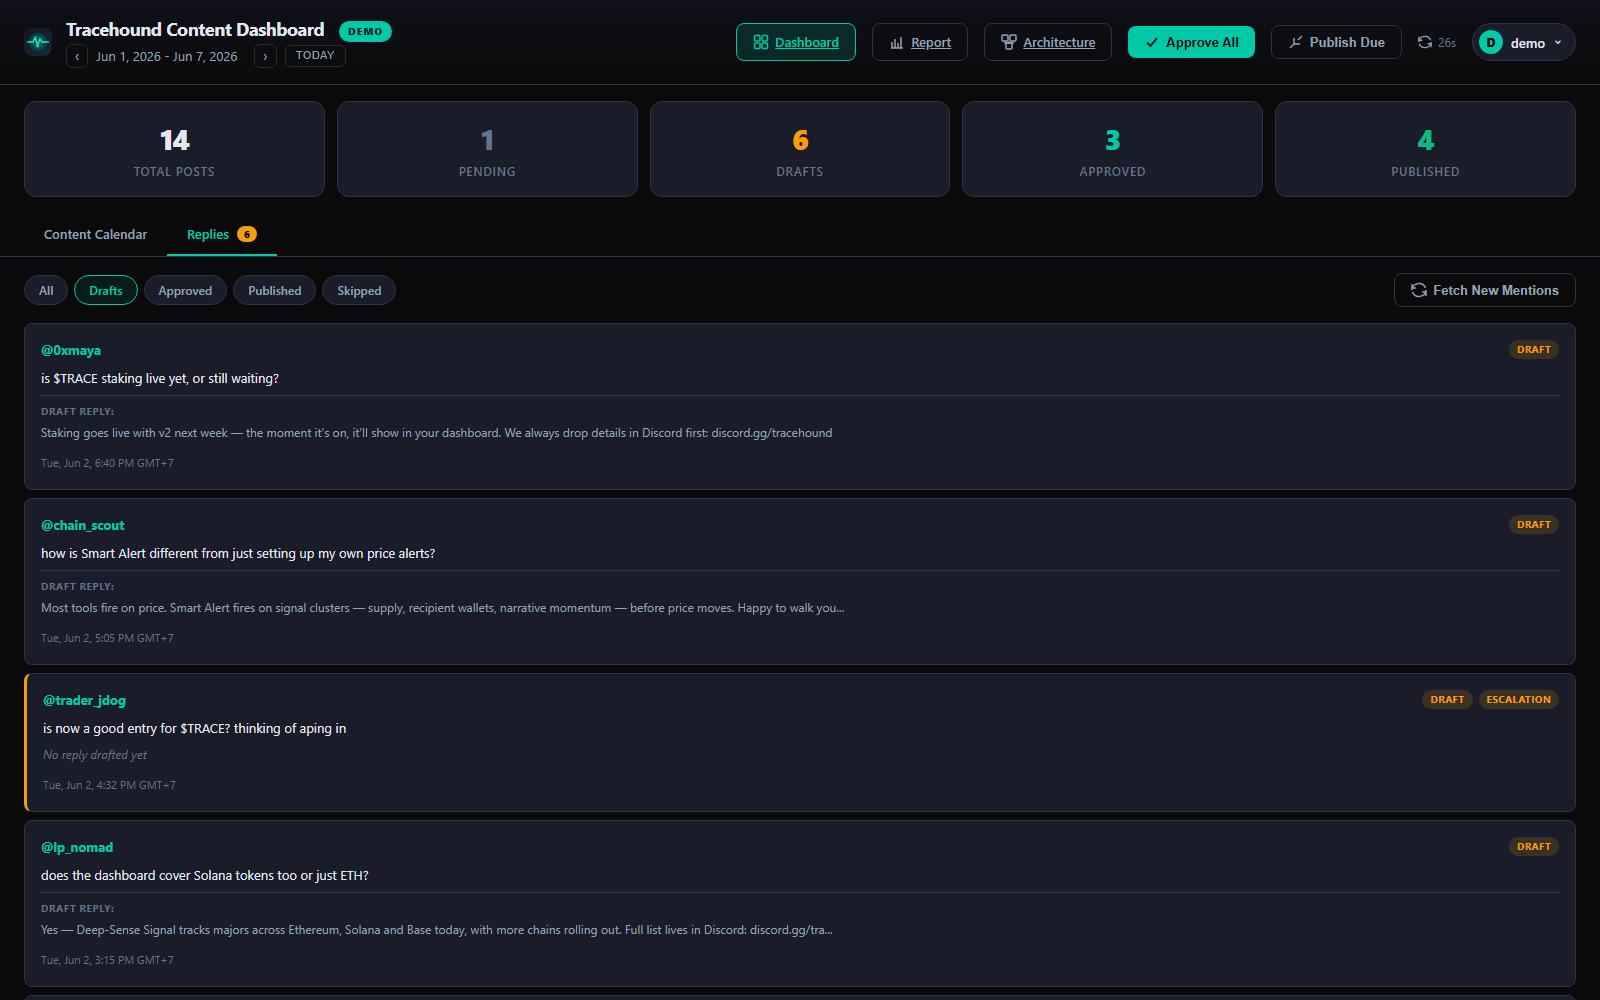Click the @trader_jdog username
Image resolution: width=1600 pixels, height=1000 pixels.
coord(84,700)
